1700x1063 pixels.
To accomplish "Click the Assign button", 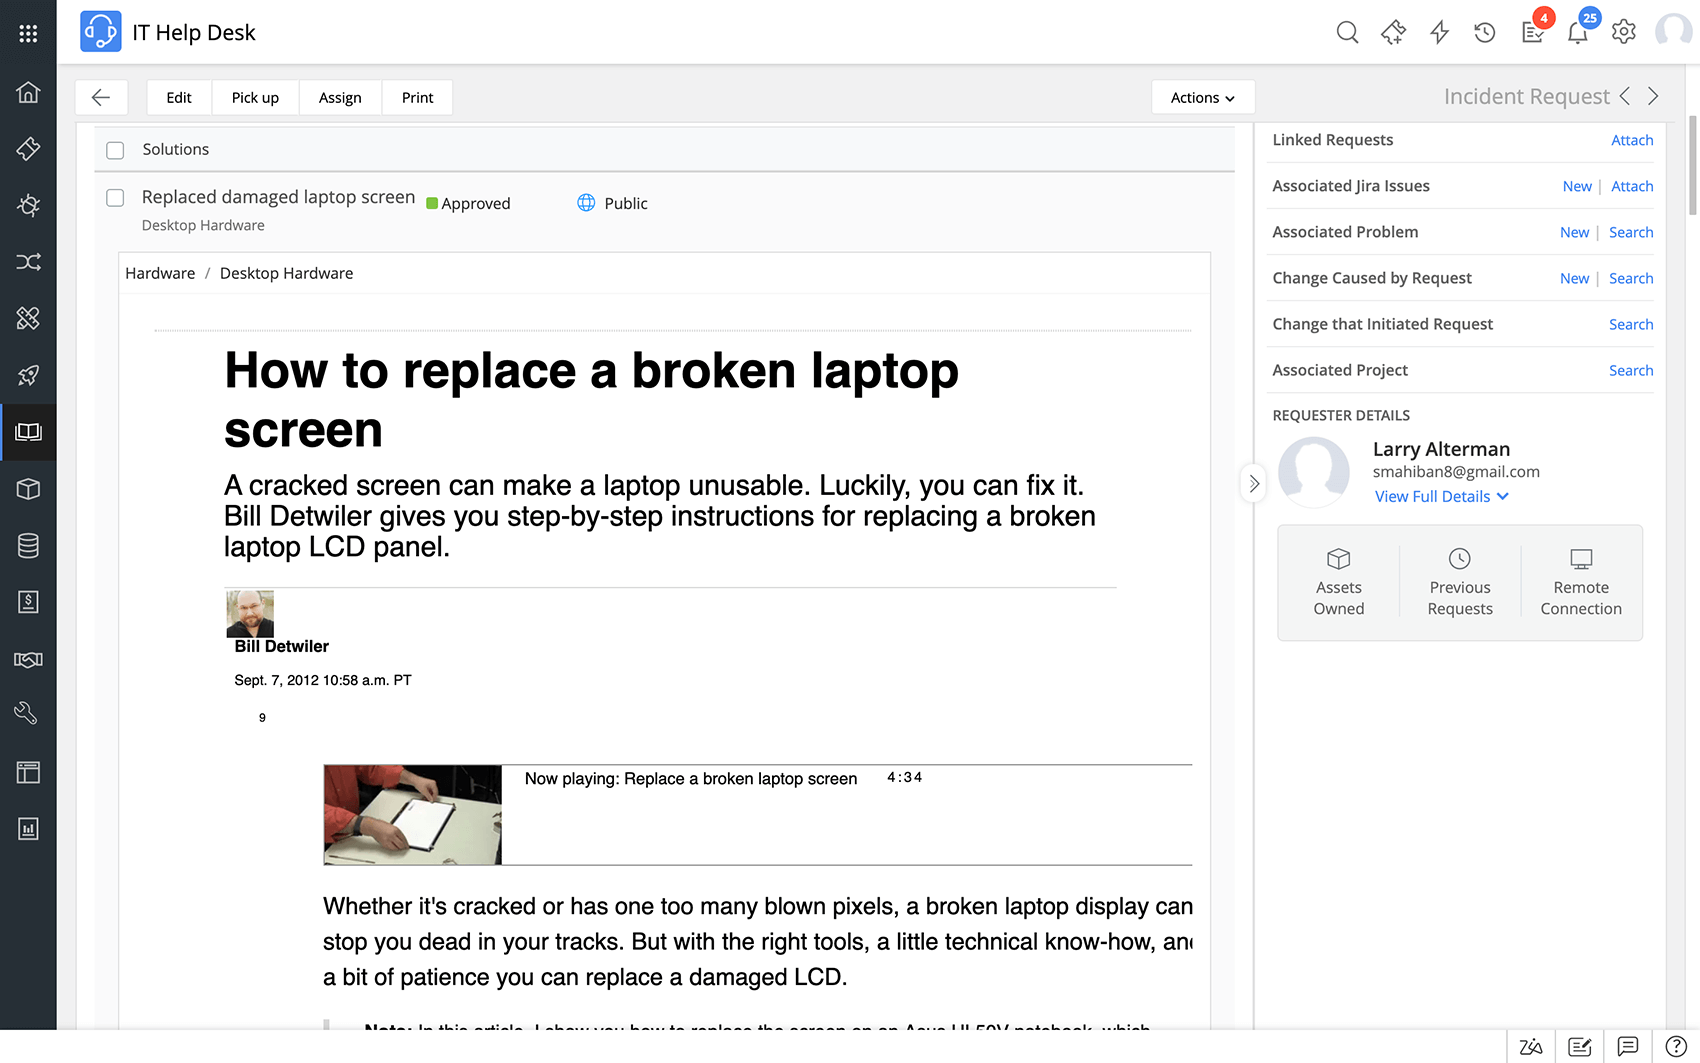I will 340,98.
